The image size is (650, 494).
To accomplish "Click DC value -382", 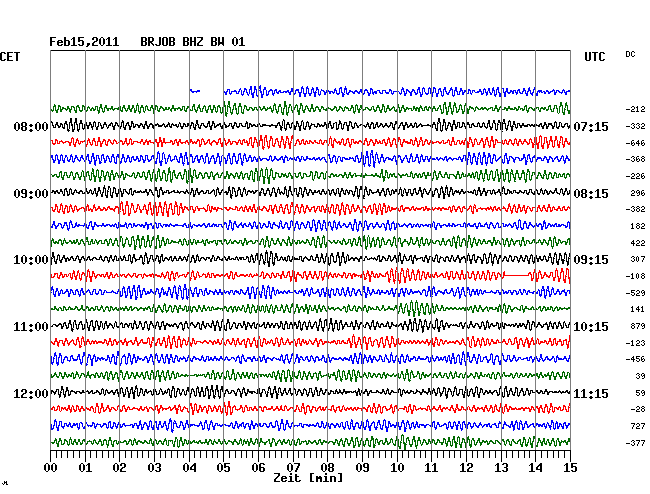I will [x=635, y=209].
